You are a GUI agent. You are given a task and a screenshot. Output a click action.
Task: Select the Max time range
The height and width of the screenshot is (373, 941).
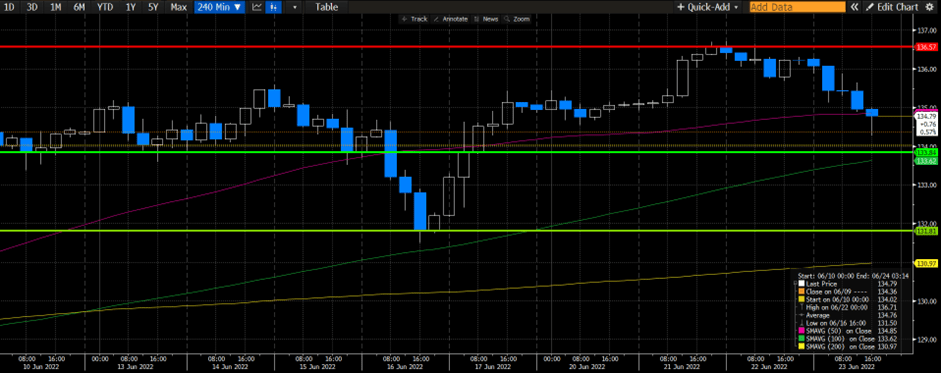(x=178, y=7)
